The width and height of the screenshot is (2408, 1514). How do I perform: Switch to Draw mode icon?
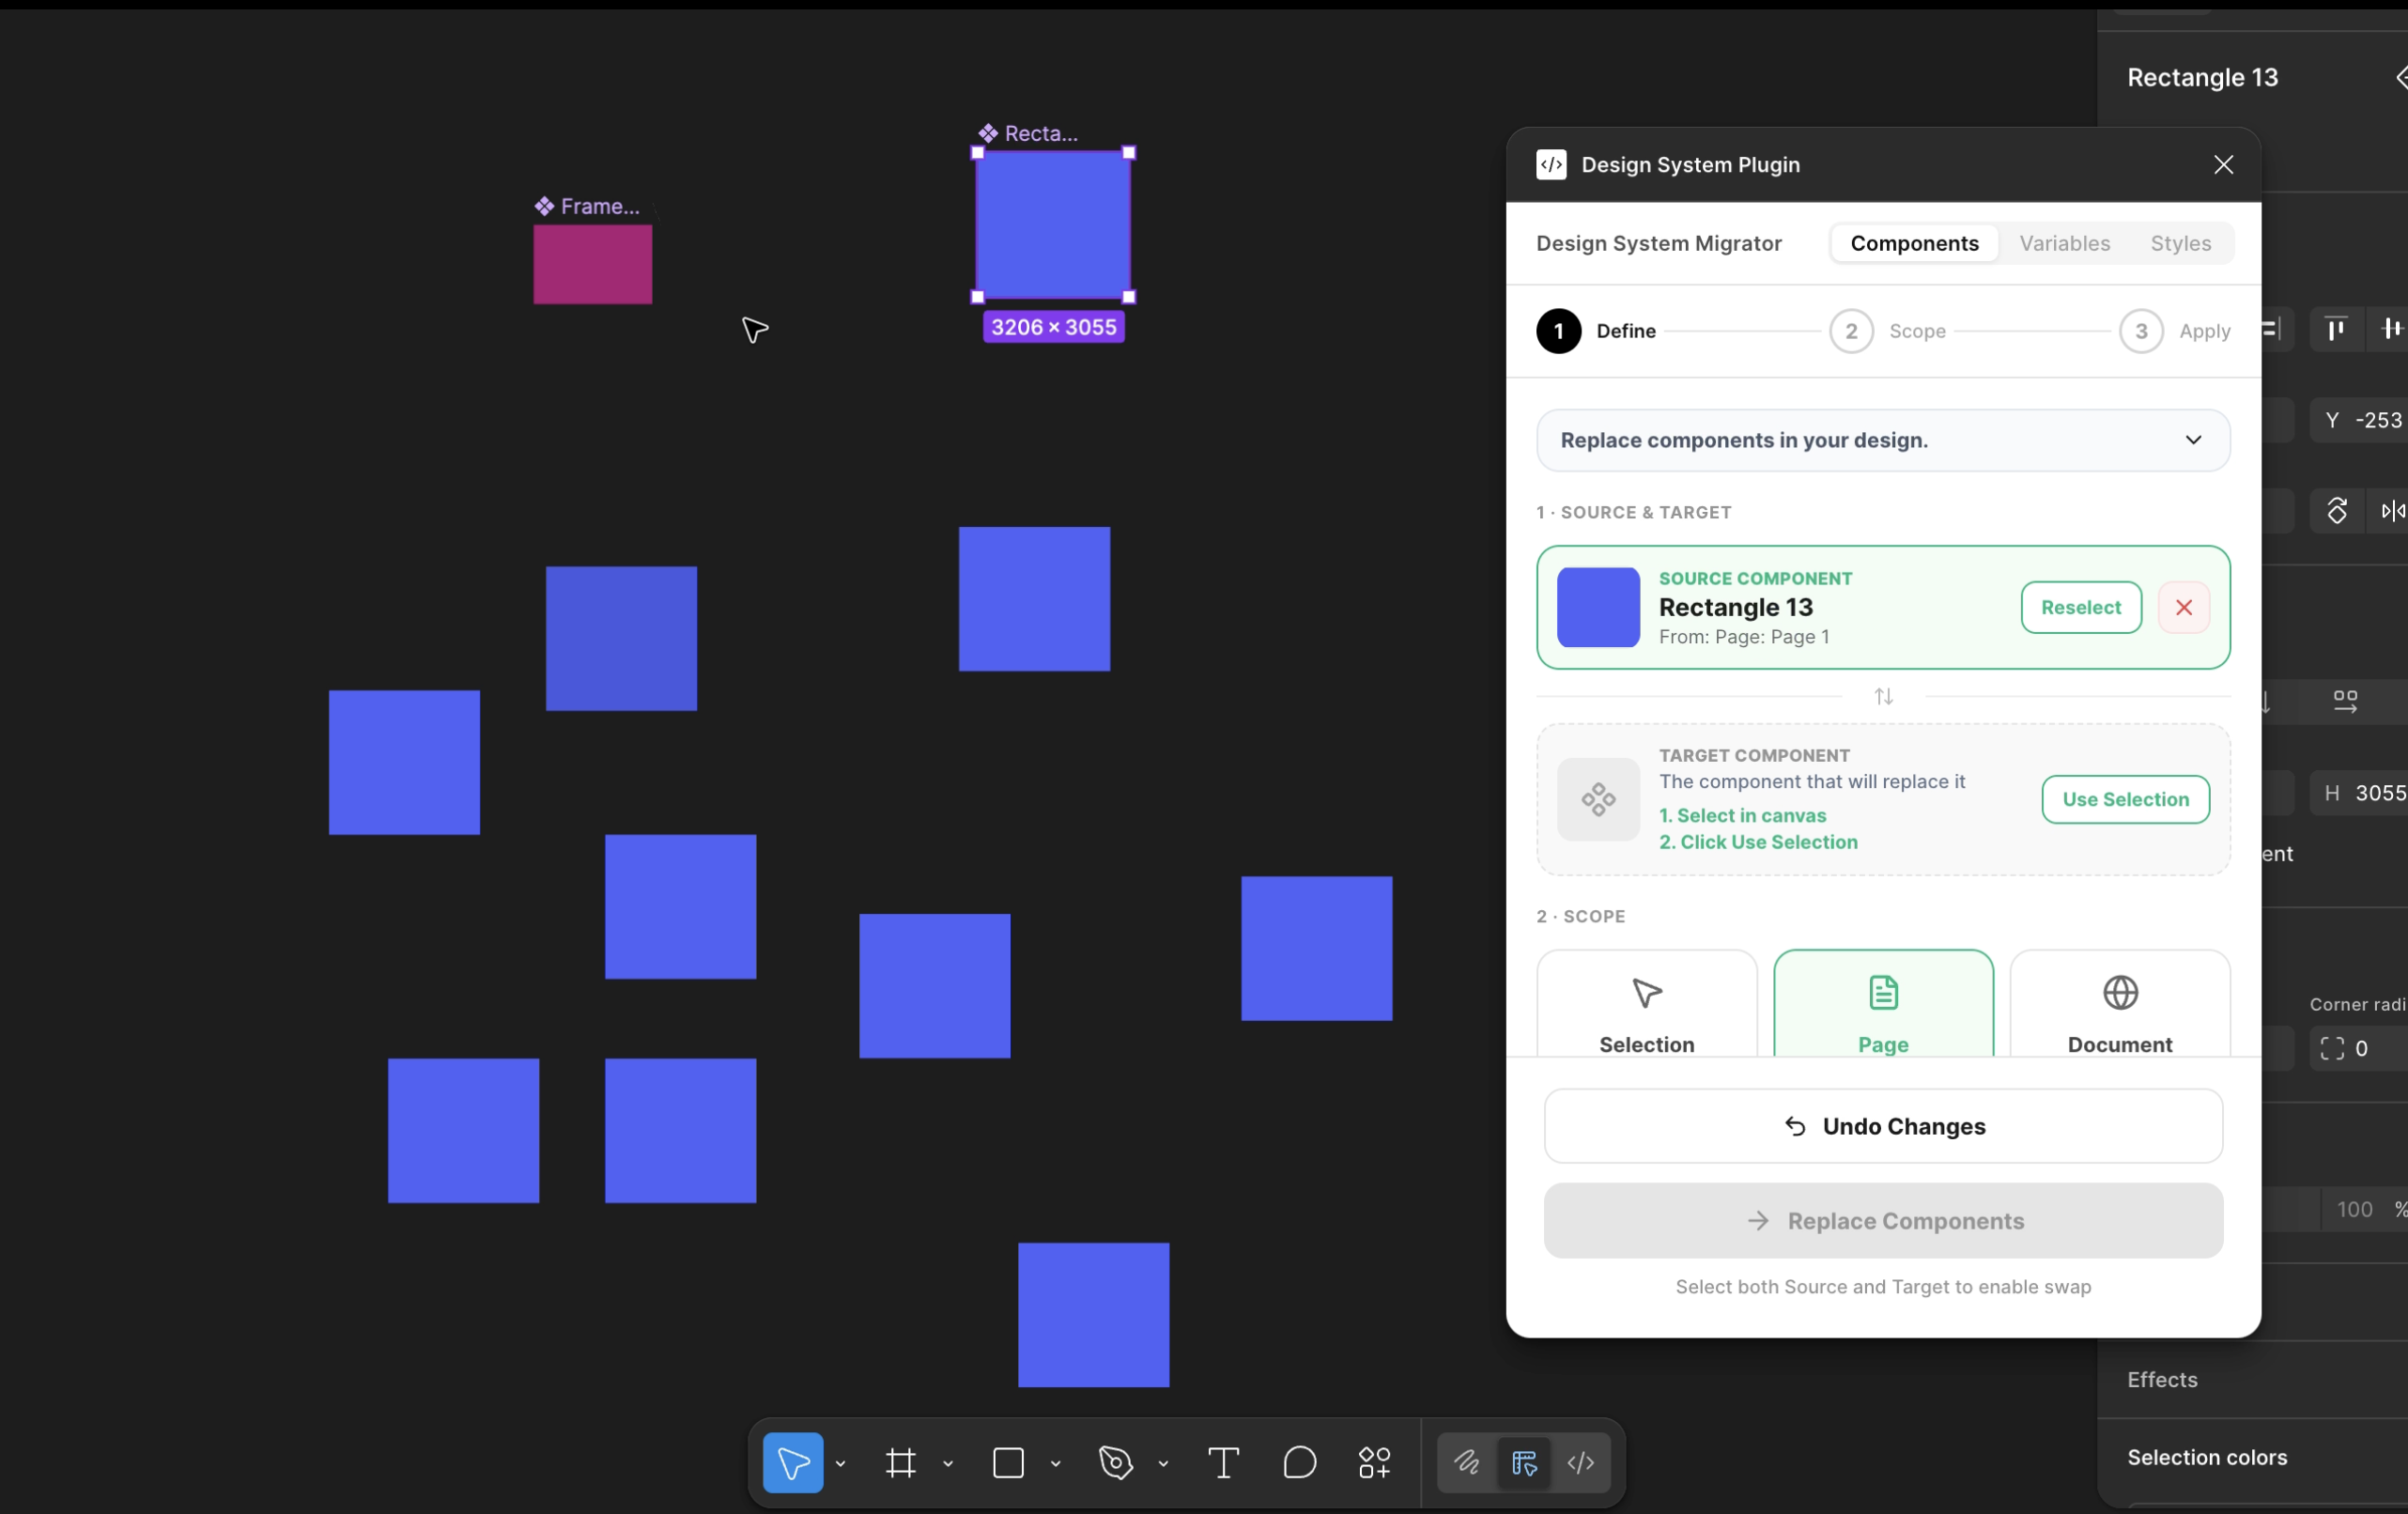pos(1466,1463)
